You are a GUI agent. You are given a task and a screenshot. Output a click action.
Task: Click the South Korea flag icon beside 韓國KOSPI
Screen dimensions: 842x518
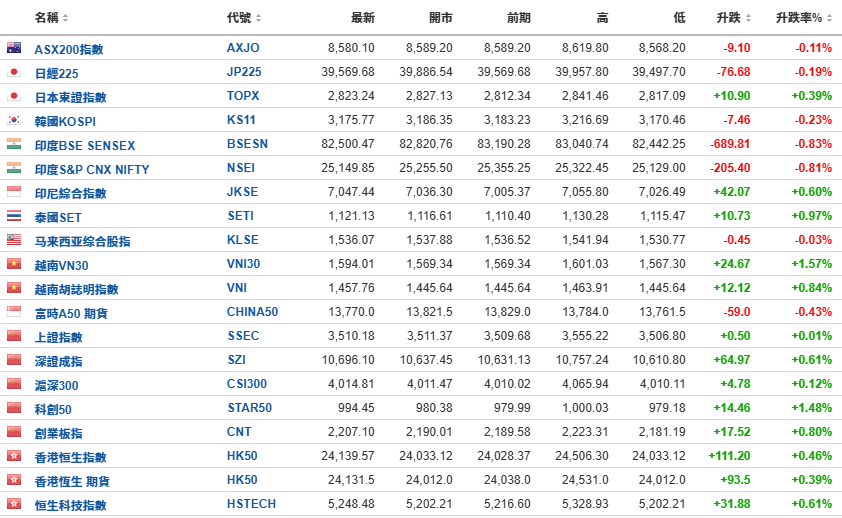click(x=14, y=120)
